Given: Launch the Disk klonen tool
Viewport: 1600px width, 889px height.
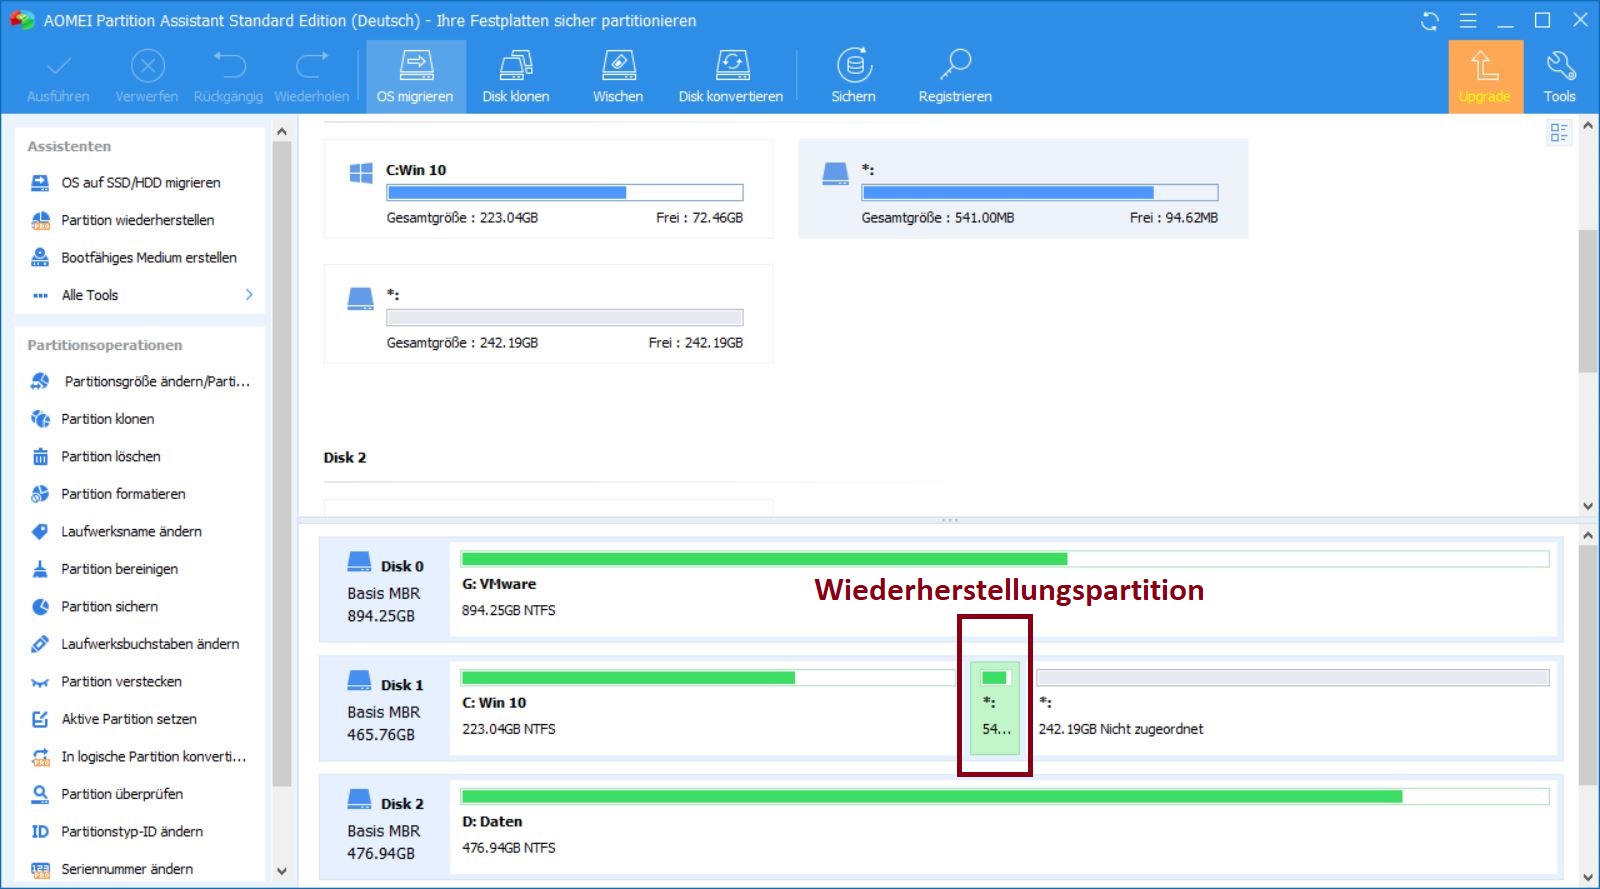Looking at the screenshot, I should click(x=516, y=76).
